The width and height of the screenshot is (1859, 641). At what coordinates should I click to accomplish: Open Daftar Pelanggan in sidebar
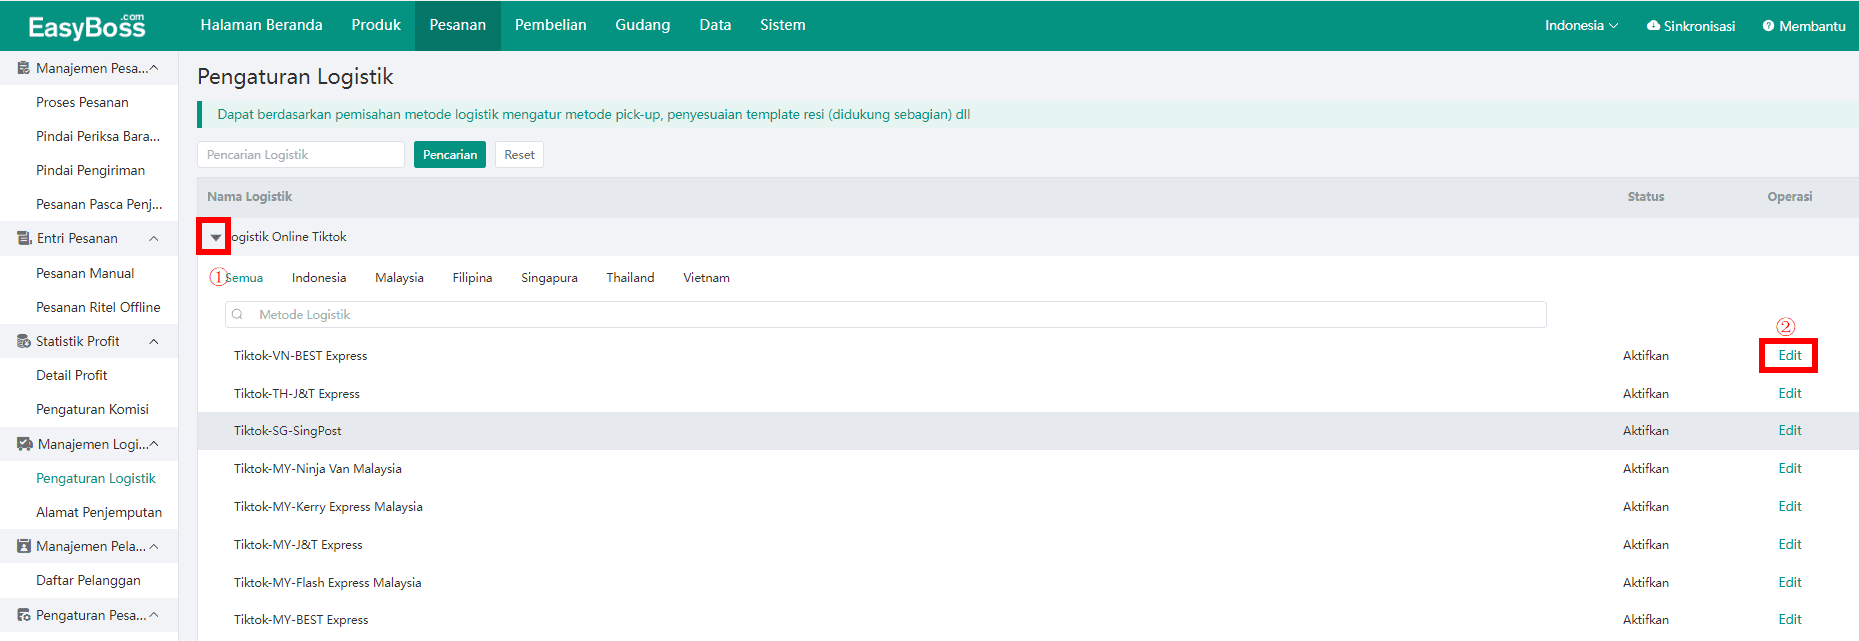(89, 580)
